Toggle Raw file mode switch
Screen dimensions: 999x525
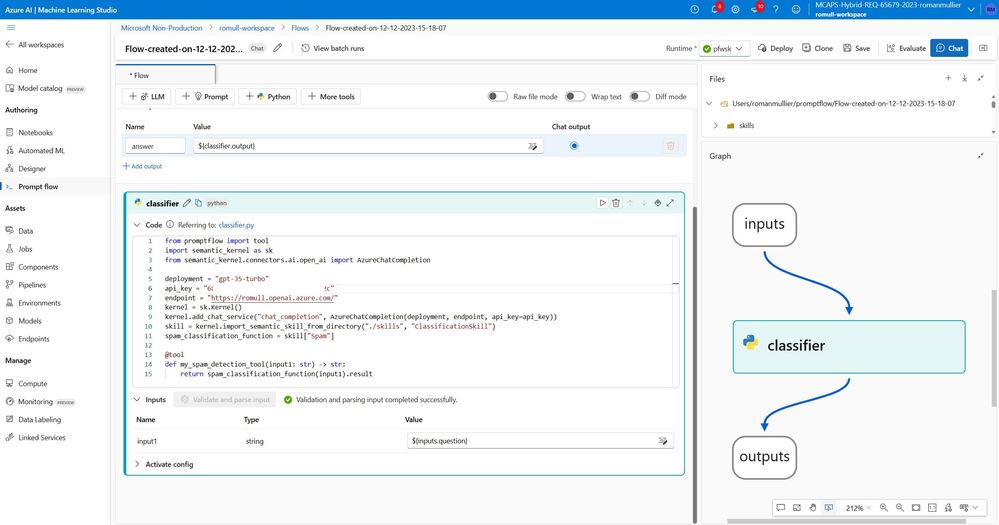point(498,96)
